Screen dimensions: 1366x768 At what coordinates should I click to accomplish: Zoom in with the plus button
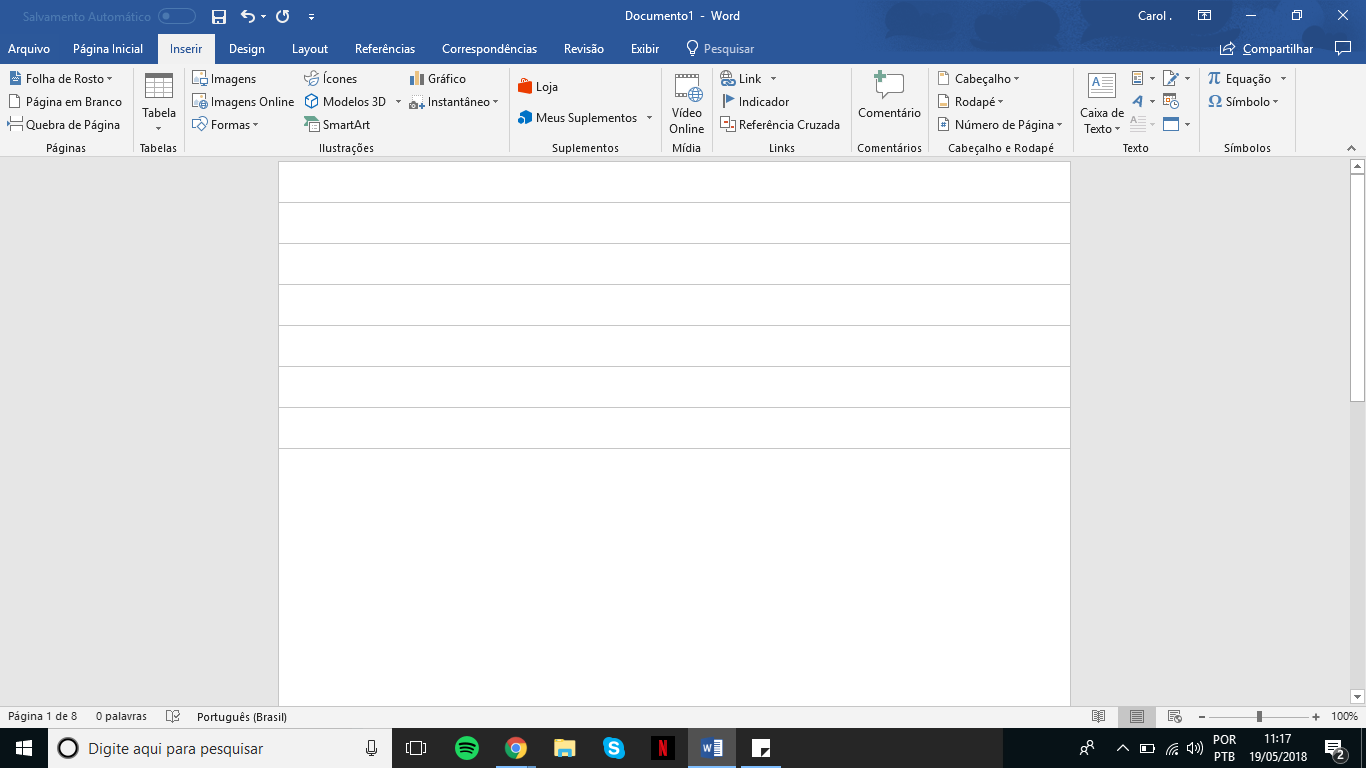[1316, 716]
